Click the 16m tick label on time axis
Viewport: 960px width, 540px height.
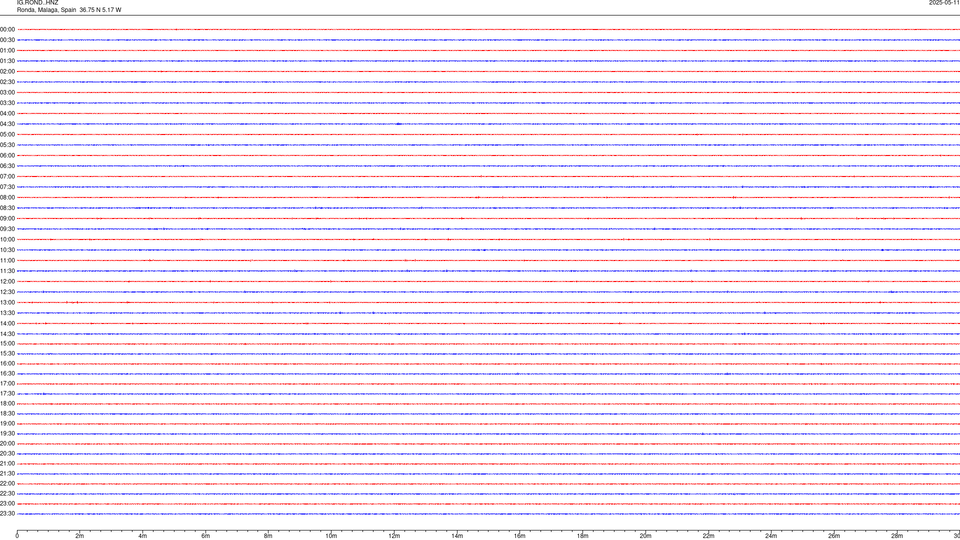tap(520, 536)
